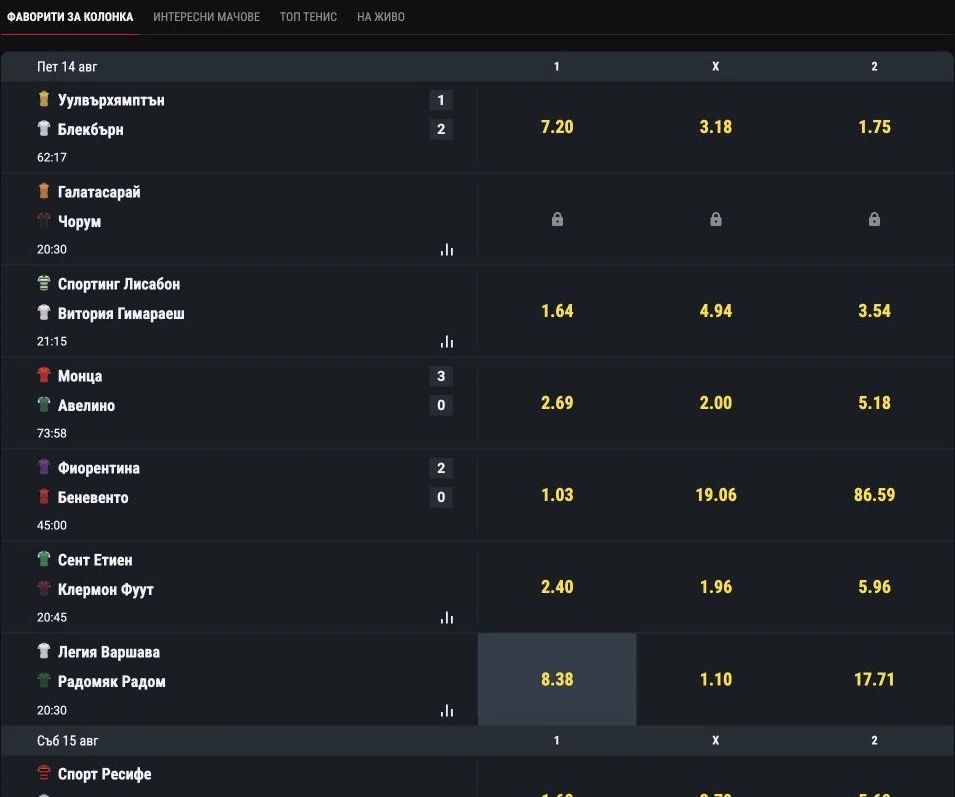Image resolution: width=955 pixels, height=797 pixels.
Task: Choose draw odds 1.10
Action: pyautogui.click(x=716, y=679)
